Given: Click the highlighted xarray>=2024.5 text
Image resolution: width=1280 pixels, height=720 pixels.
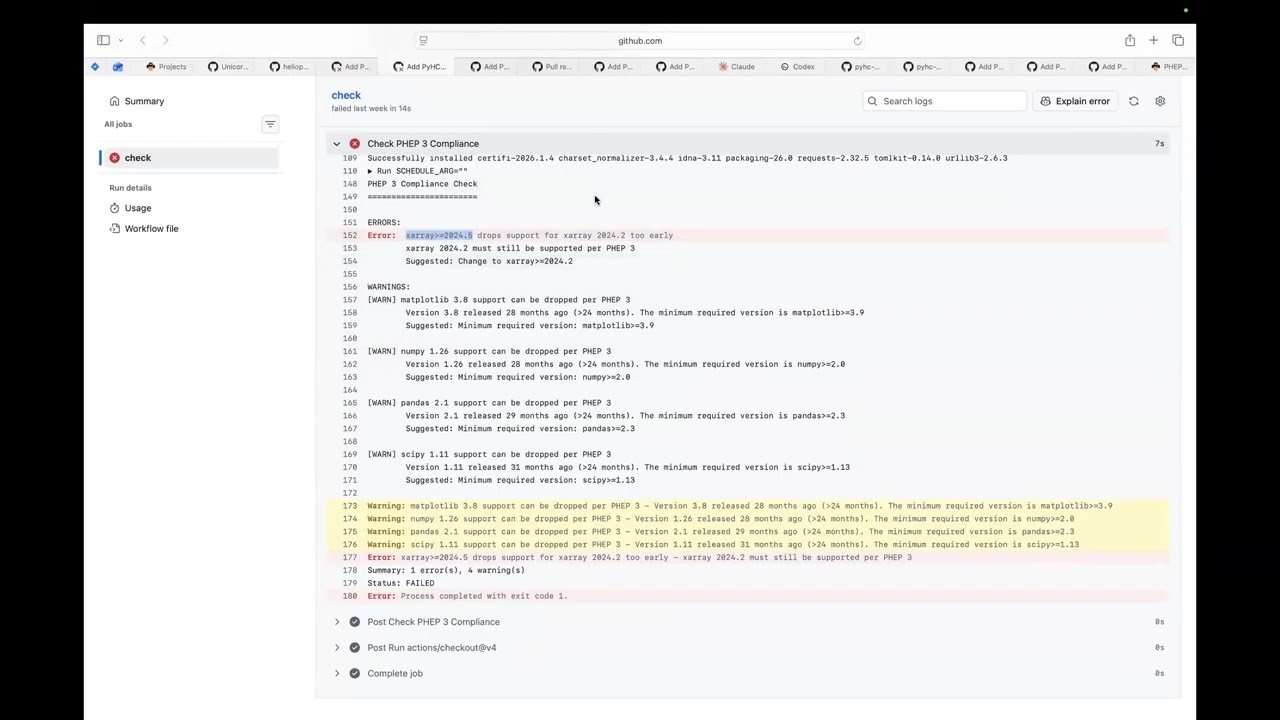Looking at the screenshot, I should (x=439, y=236).
